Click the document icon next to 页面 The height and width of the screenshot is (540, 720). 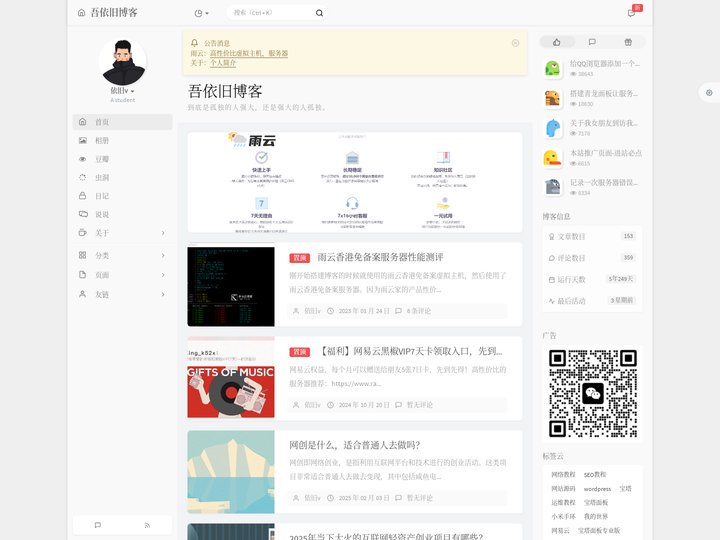[x=83, y=275]
